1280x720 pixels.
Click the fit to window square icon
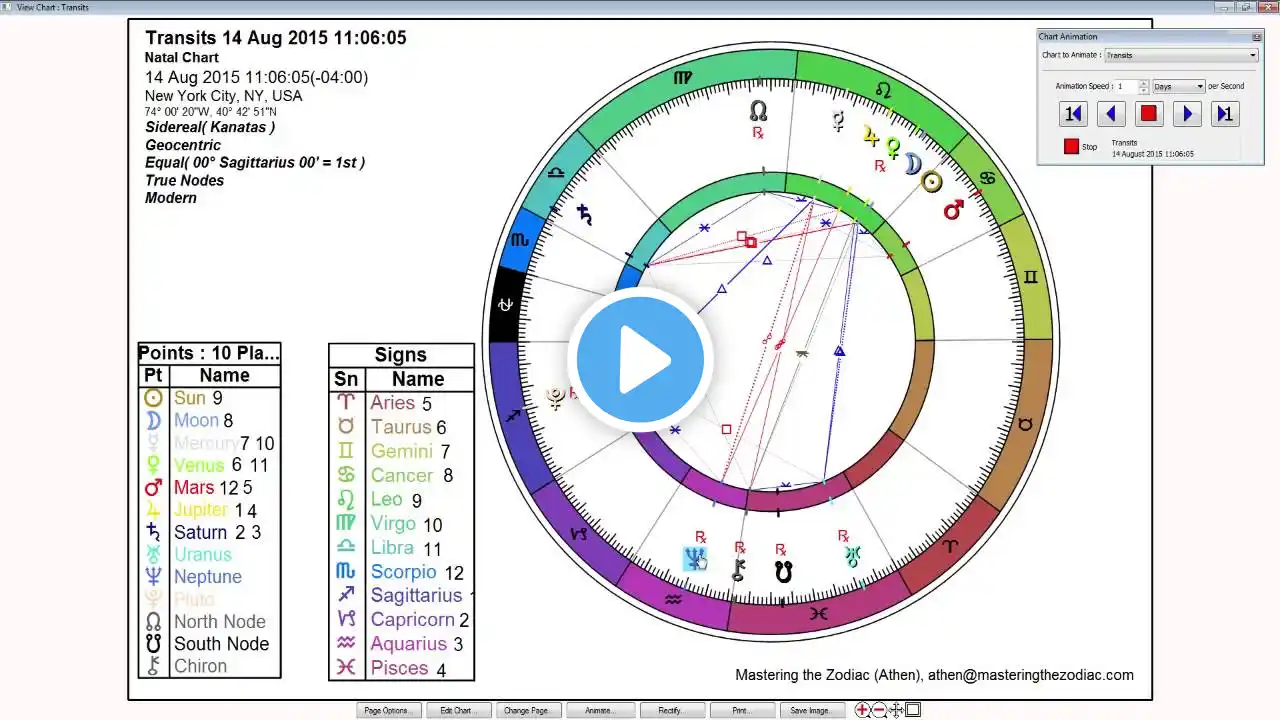(913, 710)
